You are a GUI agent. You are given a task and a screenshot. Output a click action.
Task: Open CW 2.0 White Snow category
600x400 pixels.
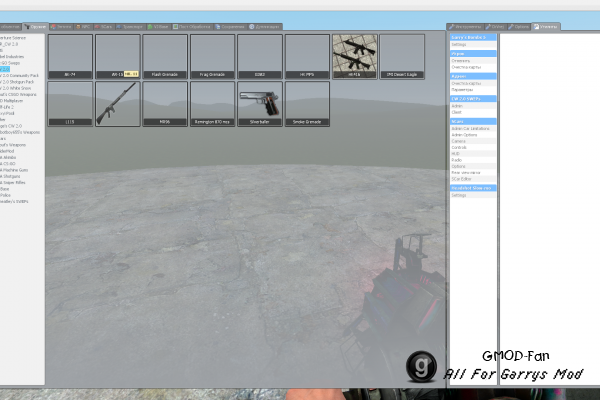click(16, 88)
